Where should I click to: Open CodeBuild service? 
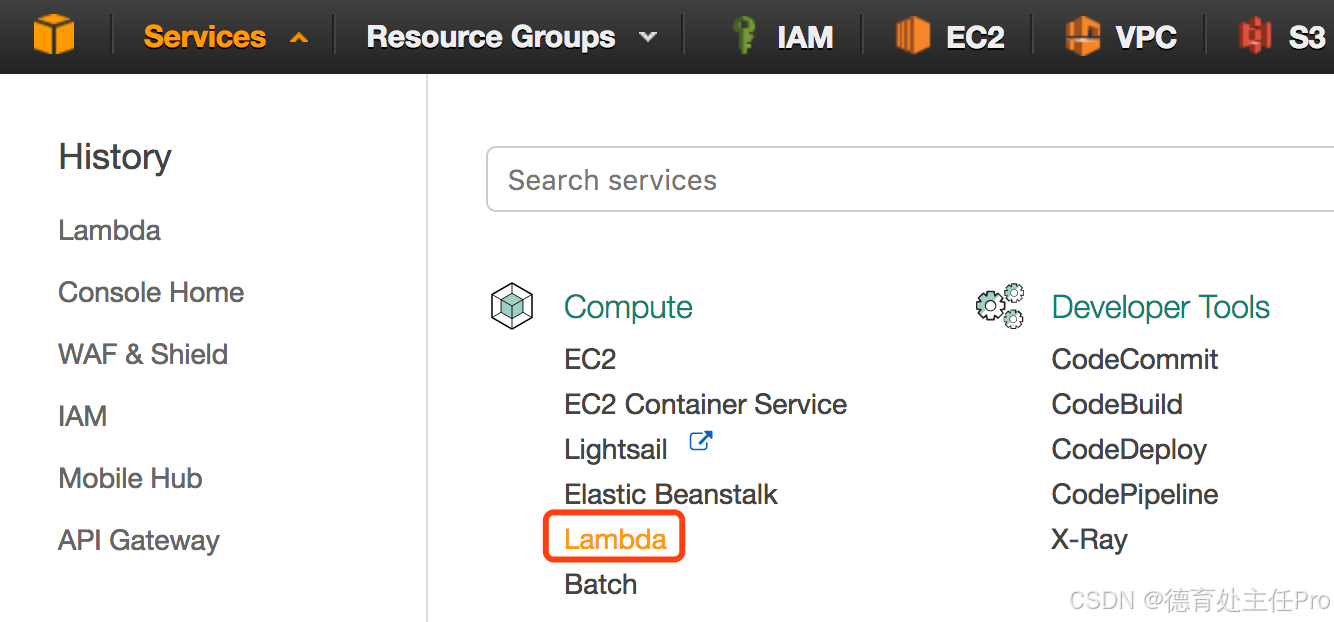click(1117, 404)
